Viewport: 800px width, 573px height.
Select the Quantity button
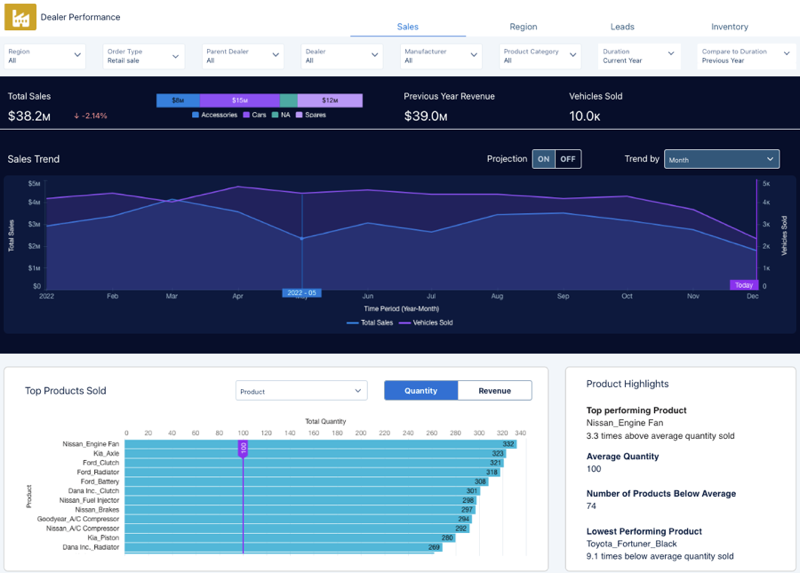pos(421,391)
